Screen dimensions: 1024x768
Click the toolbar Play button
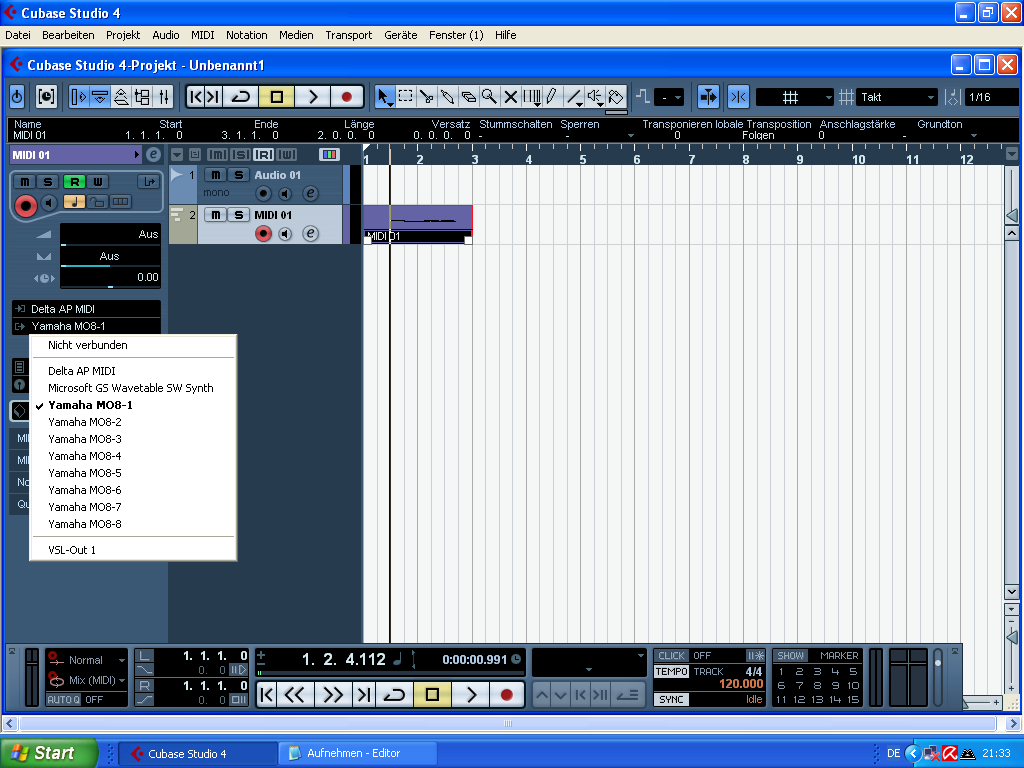coord(312,97)
